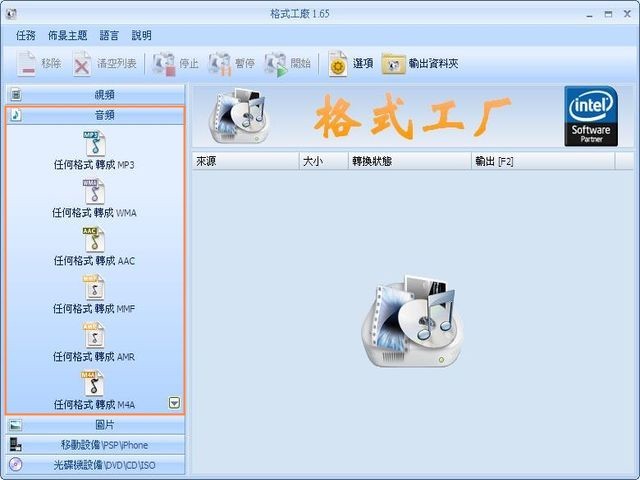Viewport: 640px width, 480px height.
Task: Click the 任何格式 轉成 MP3 label
Action: [x=94, y=165]
